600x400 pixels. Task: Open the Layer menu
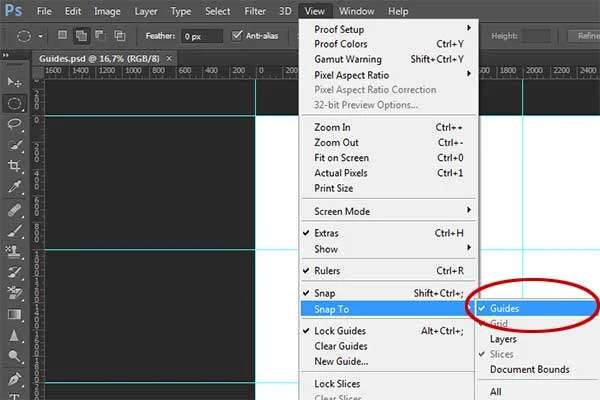pos(146,11)
